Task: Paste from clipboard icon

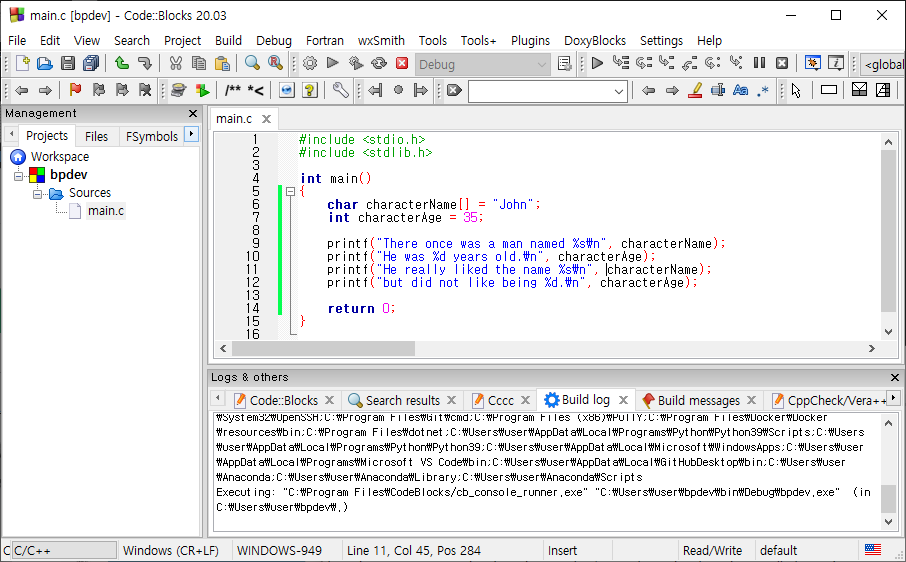Action: pos(222,64)
